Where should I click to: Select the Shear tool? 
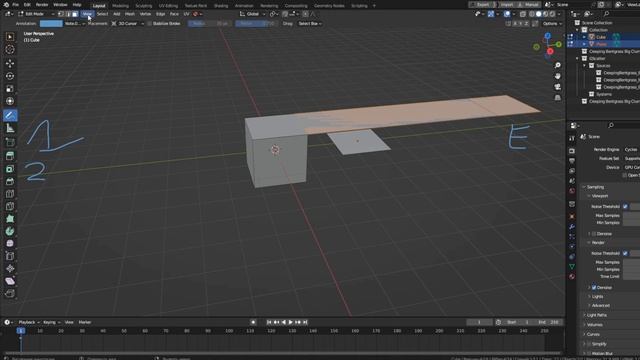coord(10,281)
